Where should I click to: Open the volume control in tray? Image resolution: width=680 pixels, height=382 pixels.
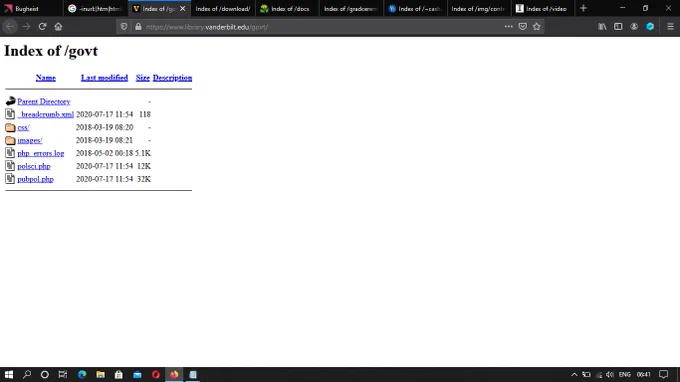[610, 375]
